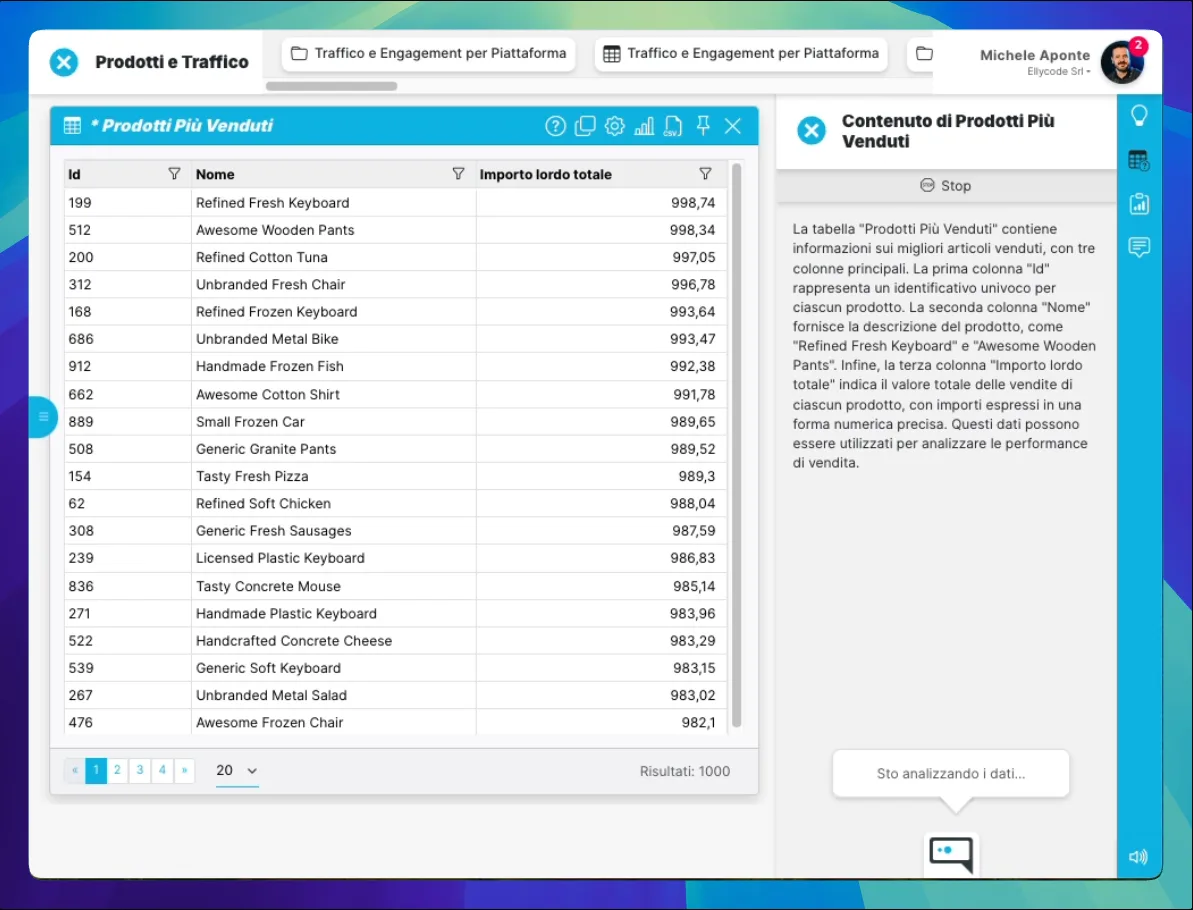This screenshot has width=1193, height=910.
Task: Click the lightbulb insights icon
Action: [1139, 116]
